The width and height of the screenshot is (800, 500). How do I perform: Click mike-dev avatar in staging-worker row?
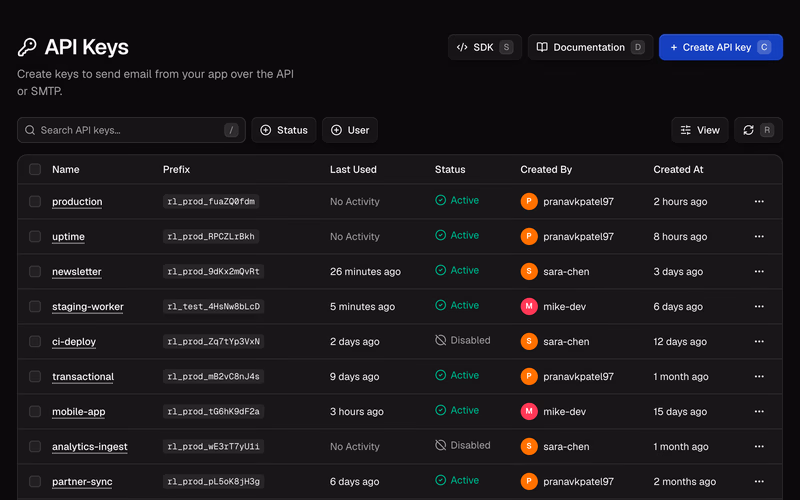tap(529, 306)
